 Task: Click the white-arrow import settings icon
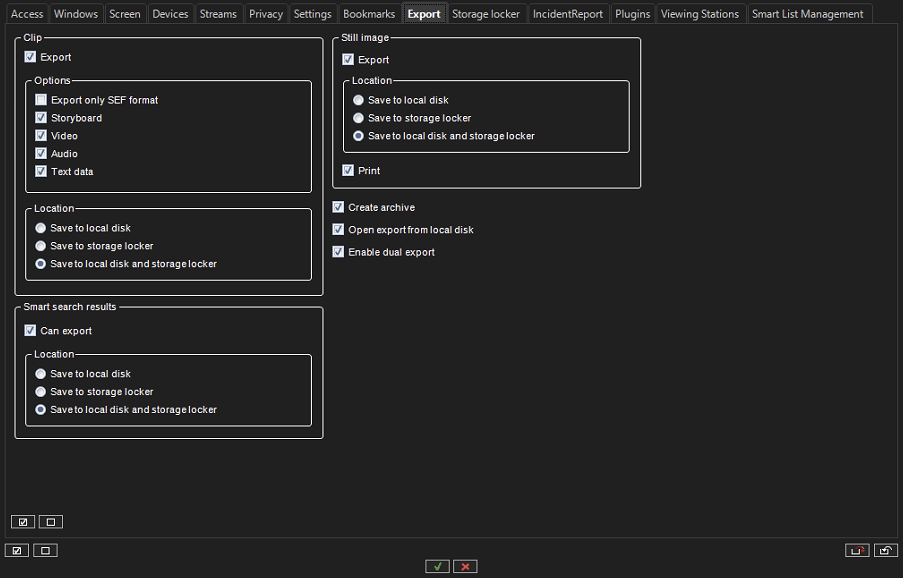(x=886, y=550)
